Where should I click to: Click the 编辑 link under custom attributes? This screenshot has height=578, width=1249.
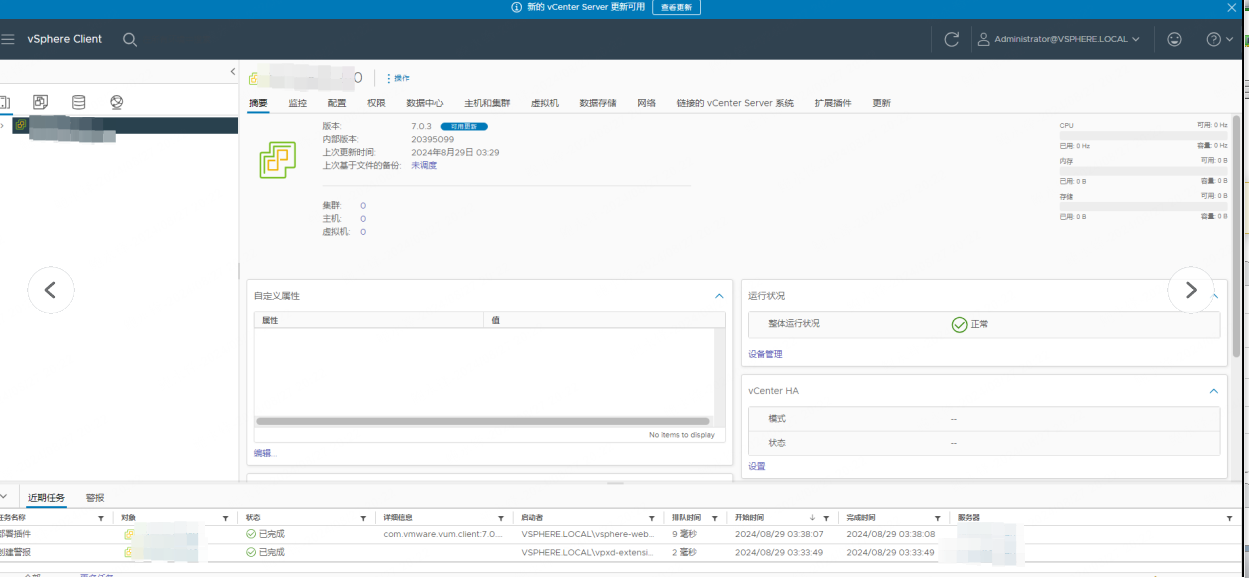(263, 453)
